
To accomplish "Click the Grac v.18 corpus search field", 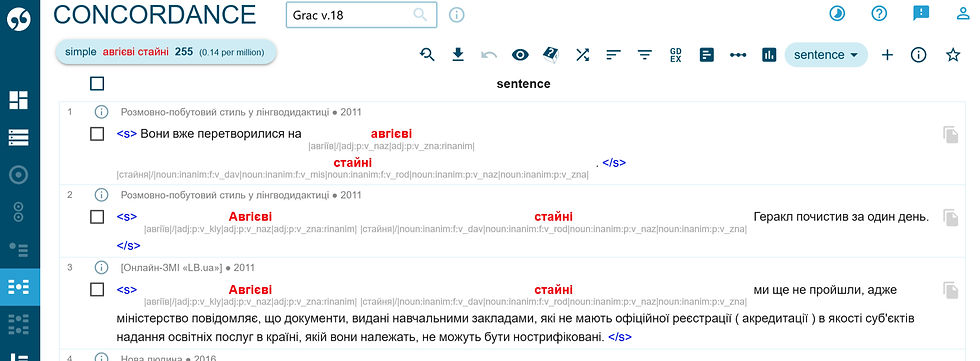I will (361, 15).
